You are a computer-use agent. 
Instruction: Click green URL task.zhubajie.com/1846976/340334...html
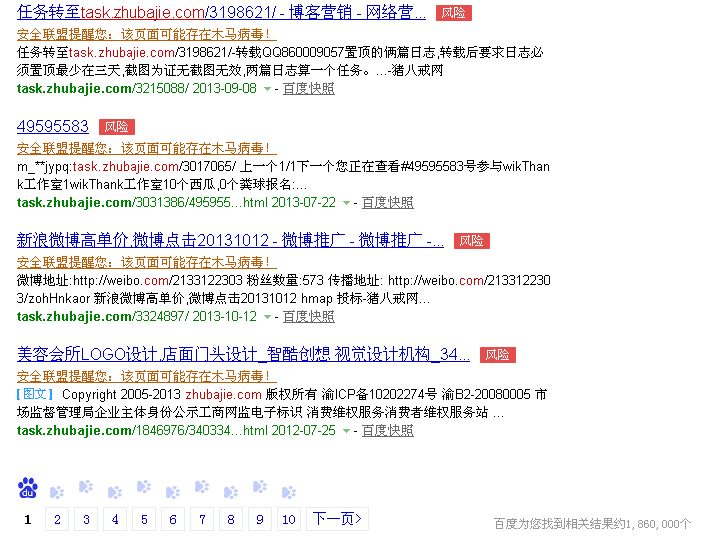click(x=142, y=431)
